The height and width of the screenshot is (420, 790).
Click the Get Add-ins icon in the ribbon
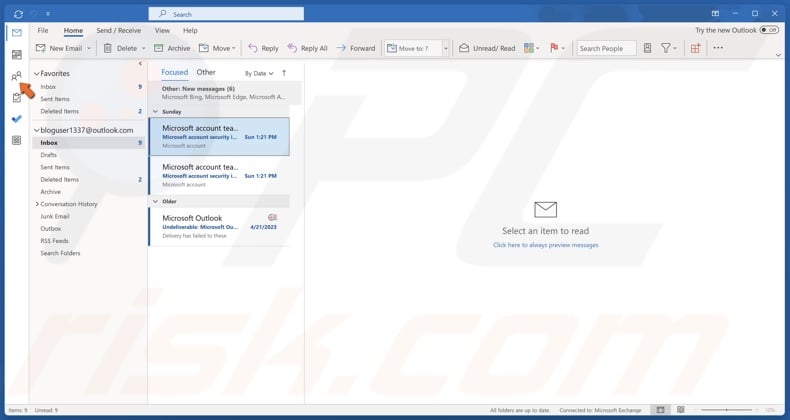tap(696, 48)
